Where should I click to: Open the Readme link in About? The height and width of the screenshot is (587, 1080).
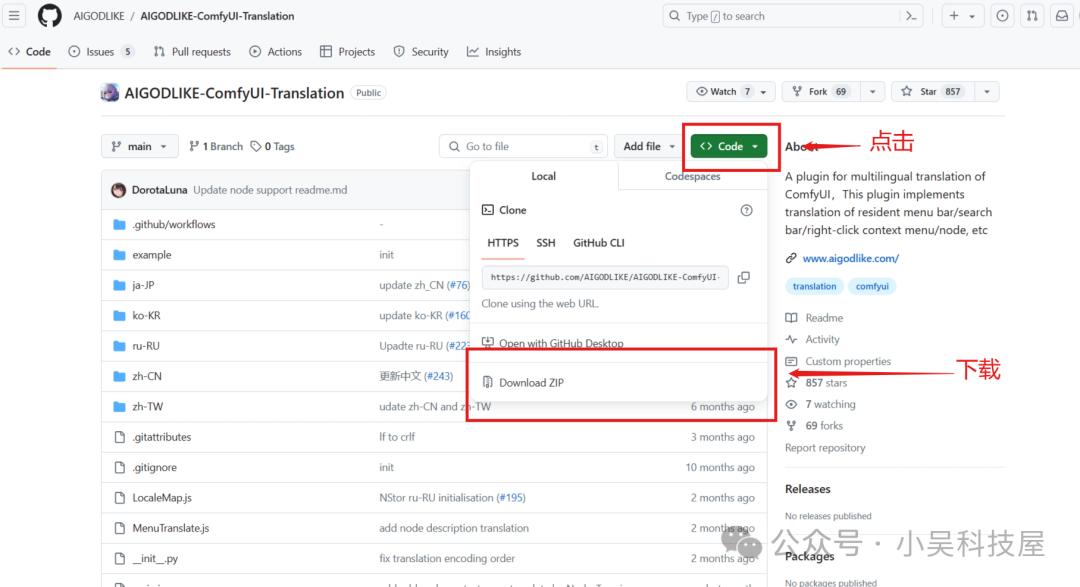tap(815, 318)
